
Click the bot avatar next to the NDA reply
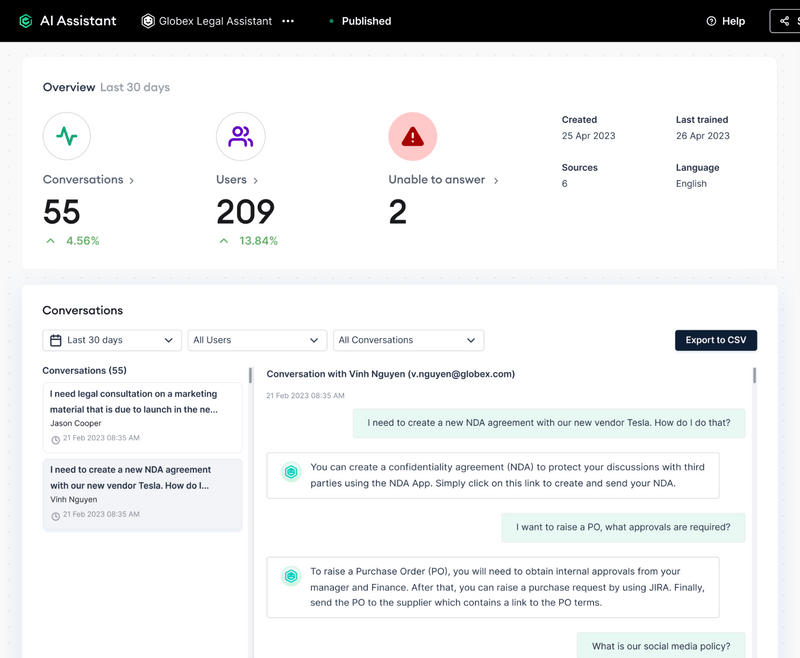[x=291, y=469]
